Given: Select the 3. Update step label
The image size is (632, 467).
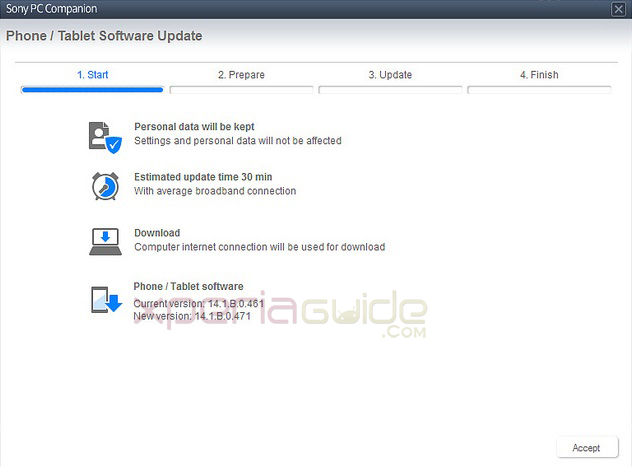Looking at the screenshot, I should click(390, 75).
